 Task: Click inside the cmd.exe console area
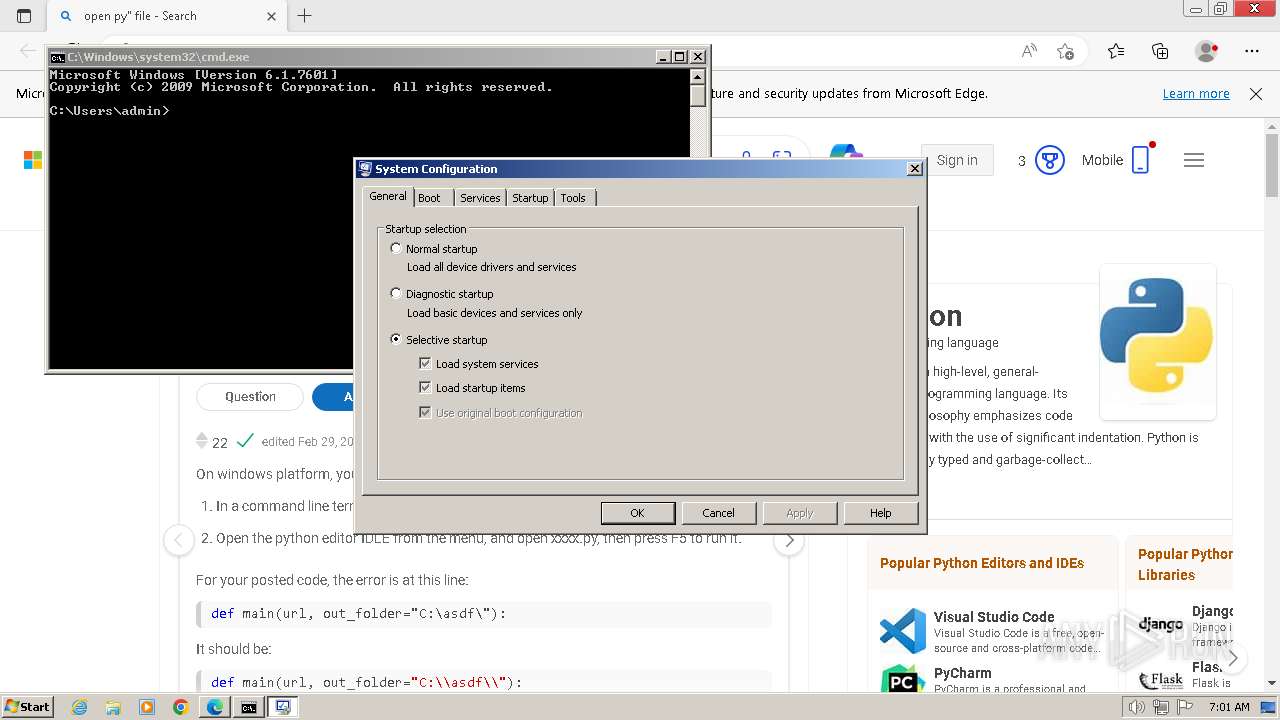coord(370,217)
